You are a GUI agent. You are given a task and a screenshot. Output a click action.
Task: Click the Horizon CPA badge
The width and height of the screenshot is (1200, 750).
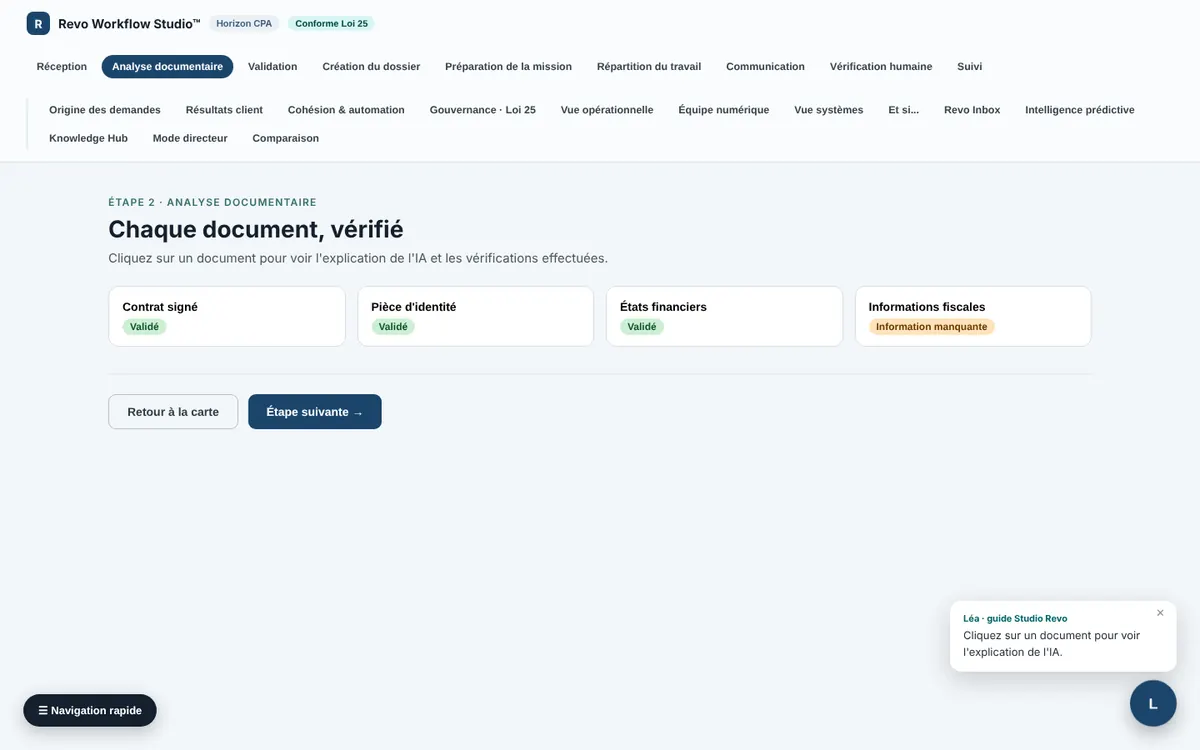point(244,23)
